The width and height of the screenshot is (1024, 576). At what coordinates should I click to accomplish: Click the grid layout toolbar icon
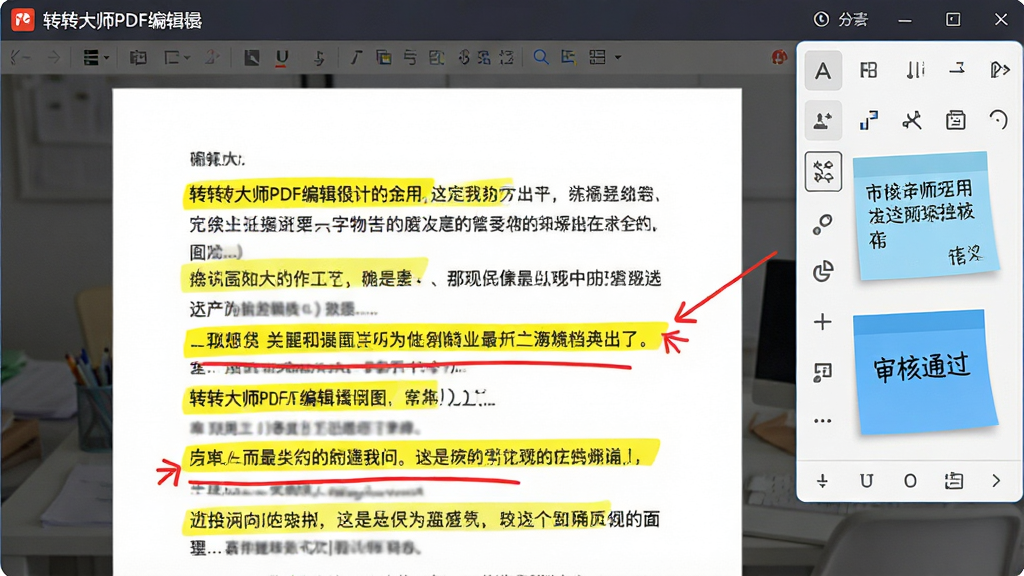tap(597, 57)
